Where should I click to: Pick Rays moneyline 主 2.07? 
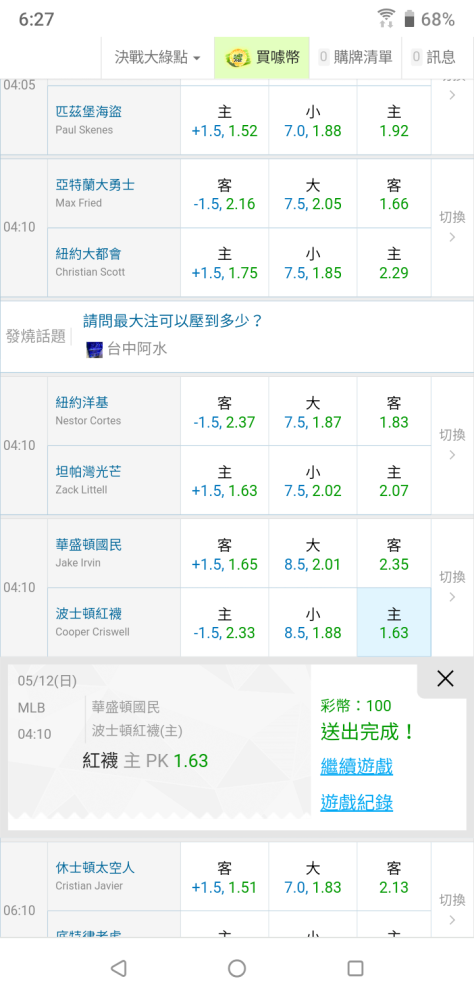point(394,480)
